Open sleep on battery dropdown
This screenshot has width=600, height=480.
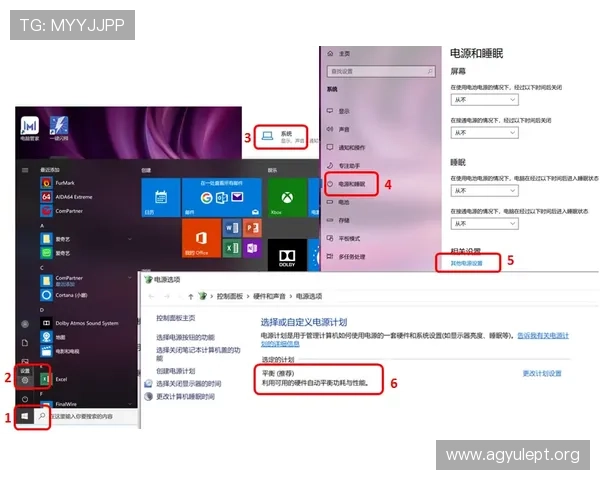pos(484,191)
